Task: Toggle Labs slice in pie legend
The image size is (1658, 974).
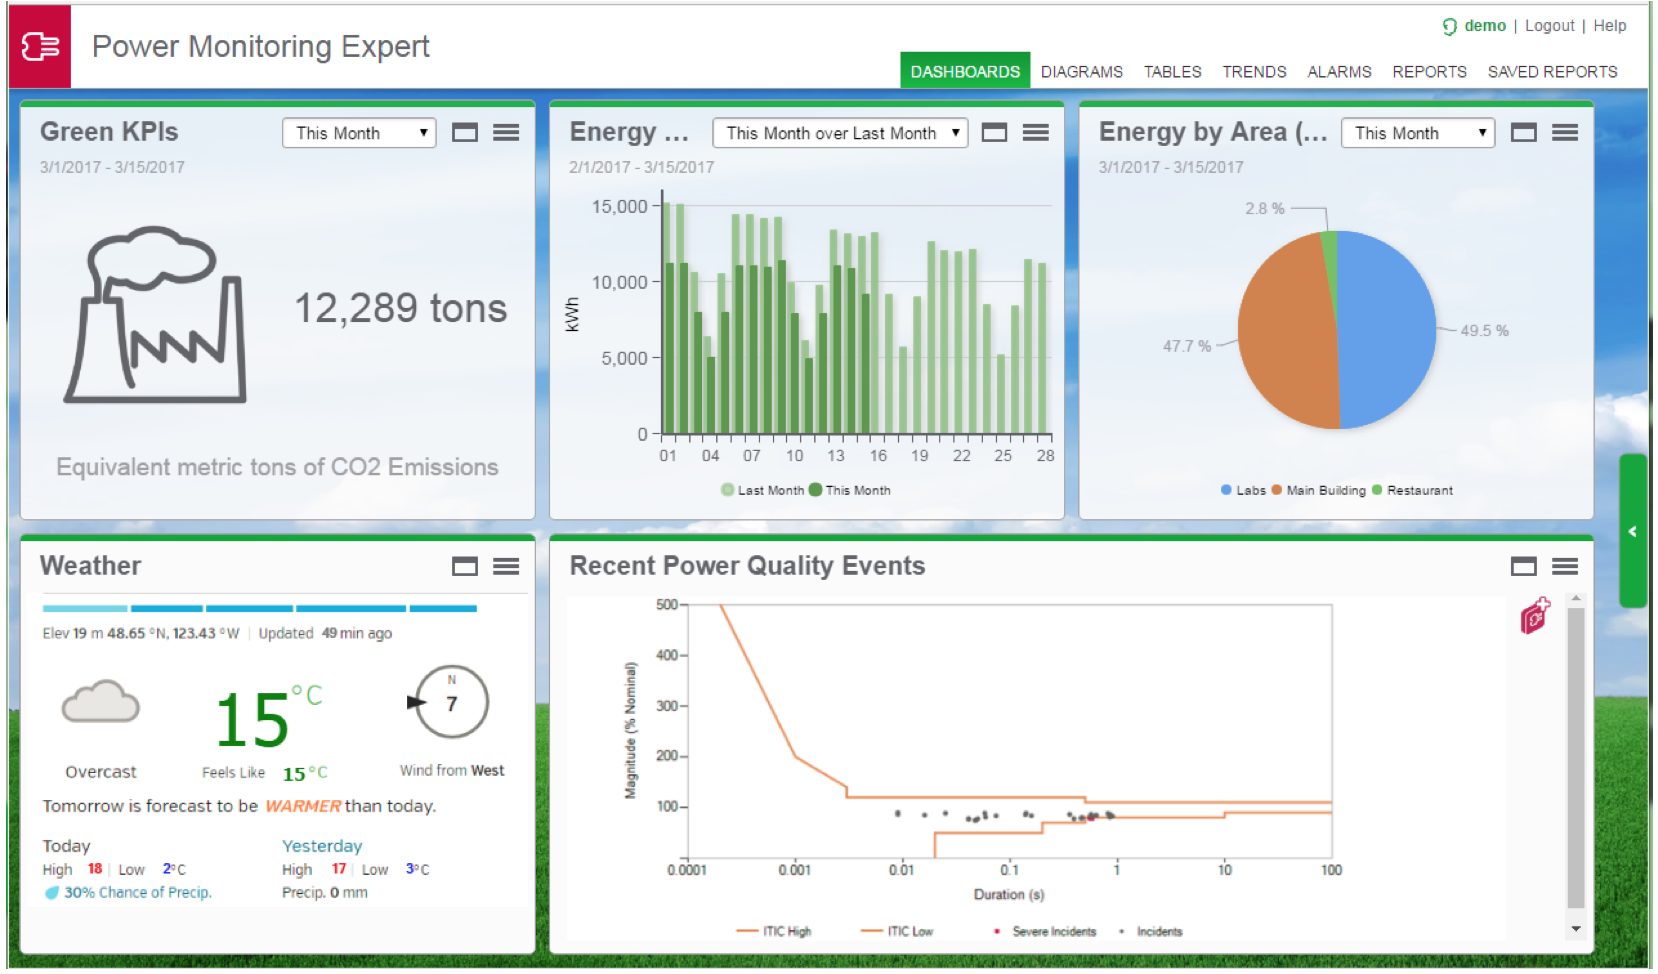Action: [x=1243, y=490]
